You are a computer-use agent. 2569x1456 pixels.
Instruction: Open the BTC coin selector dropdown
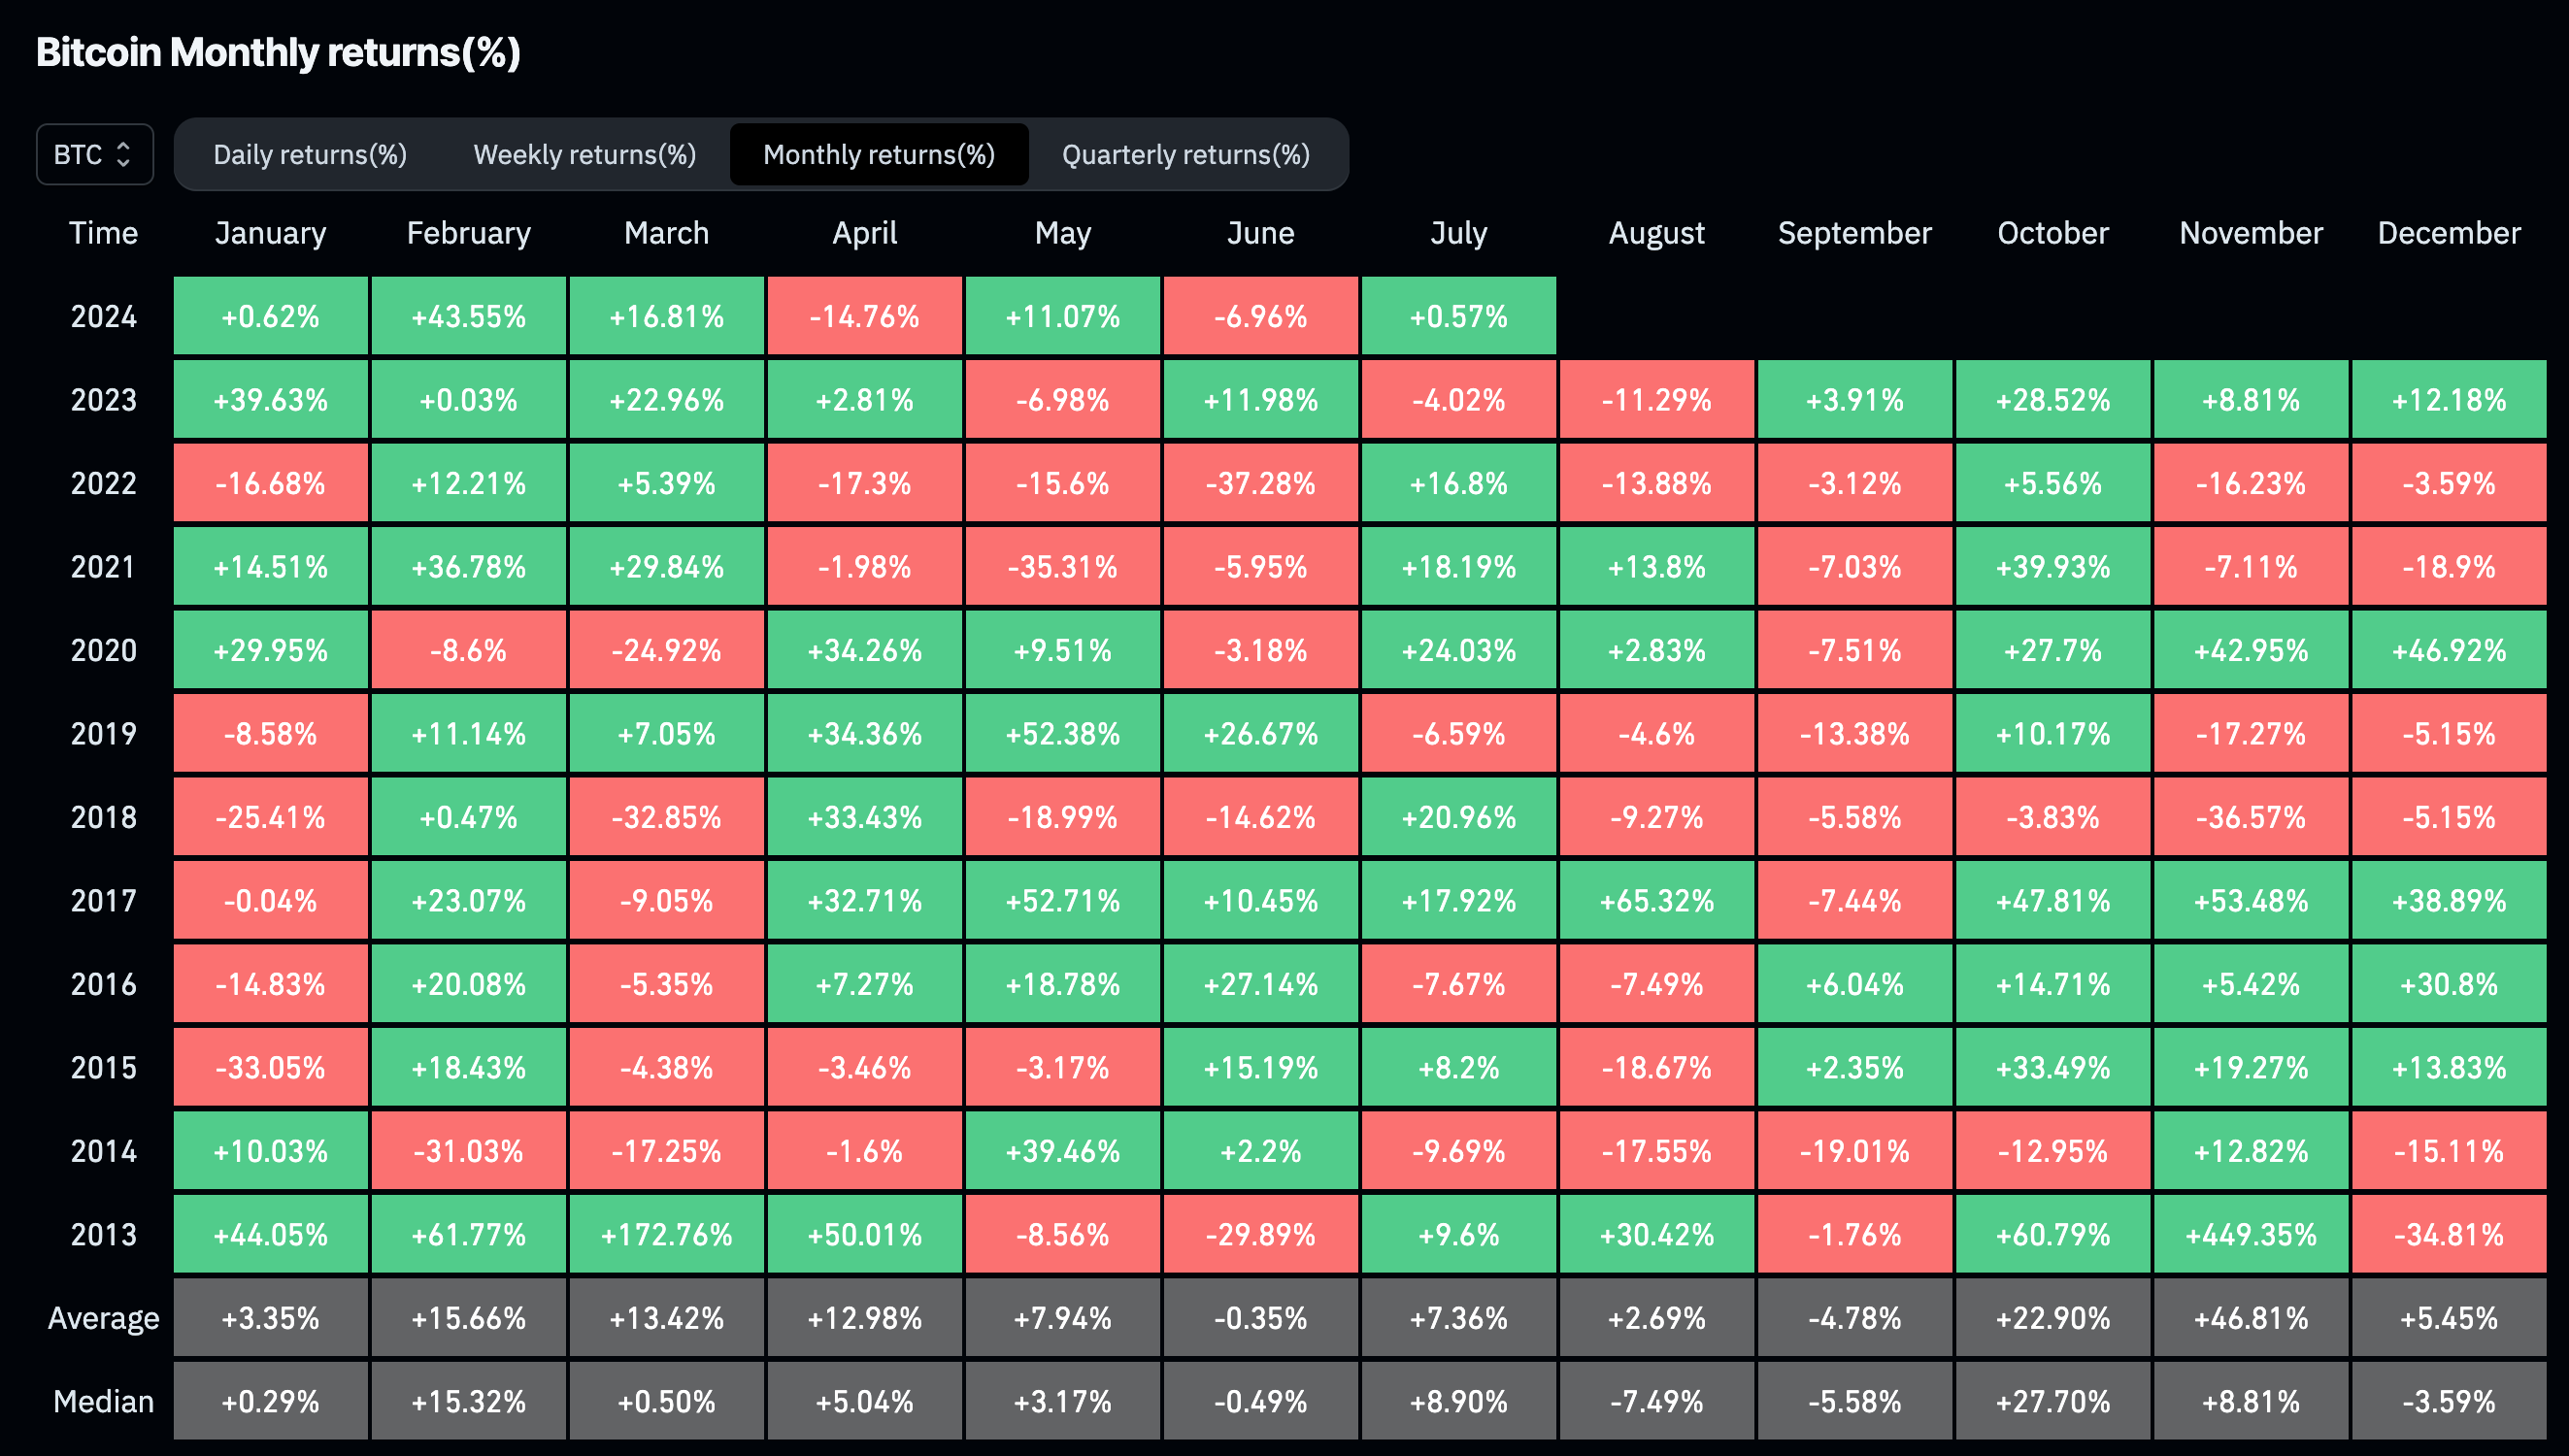94,154
